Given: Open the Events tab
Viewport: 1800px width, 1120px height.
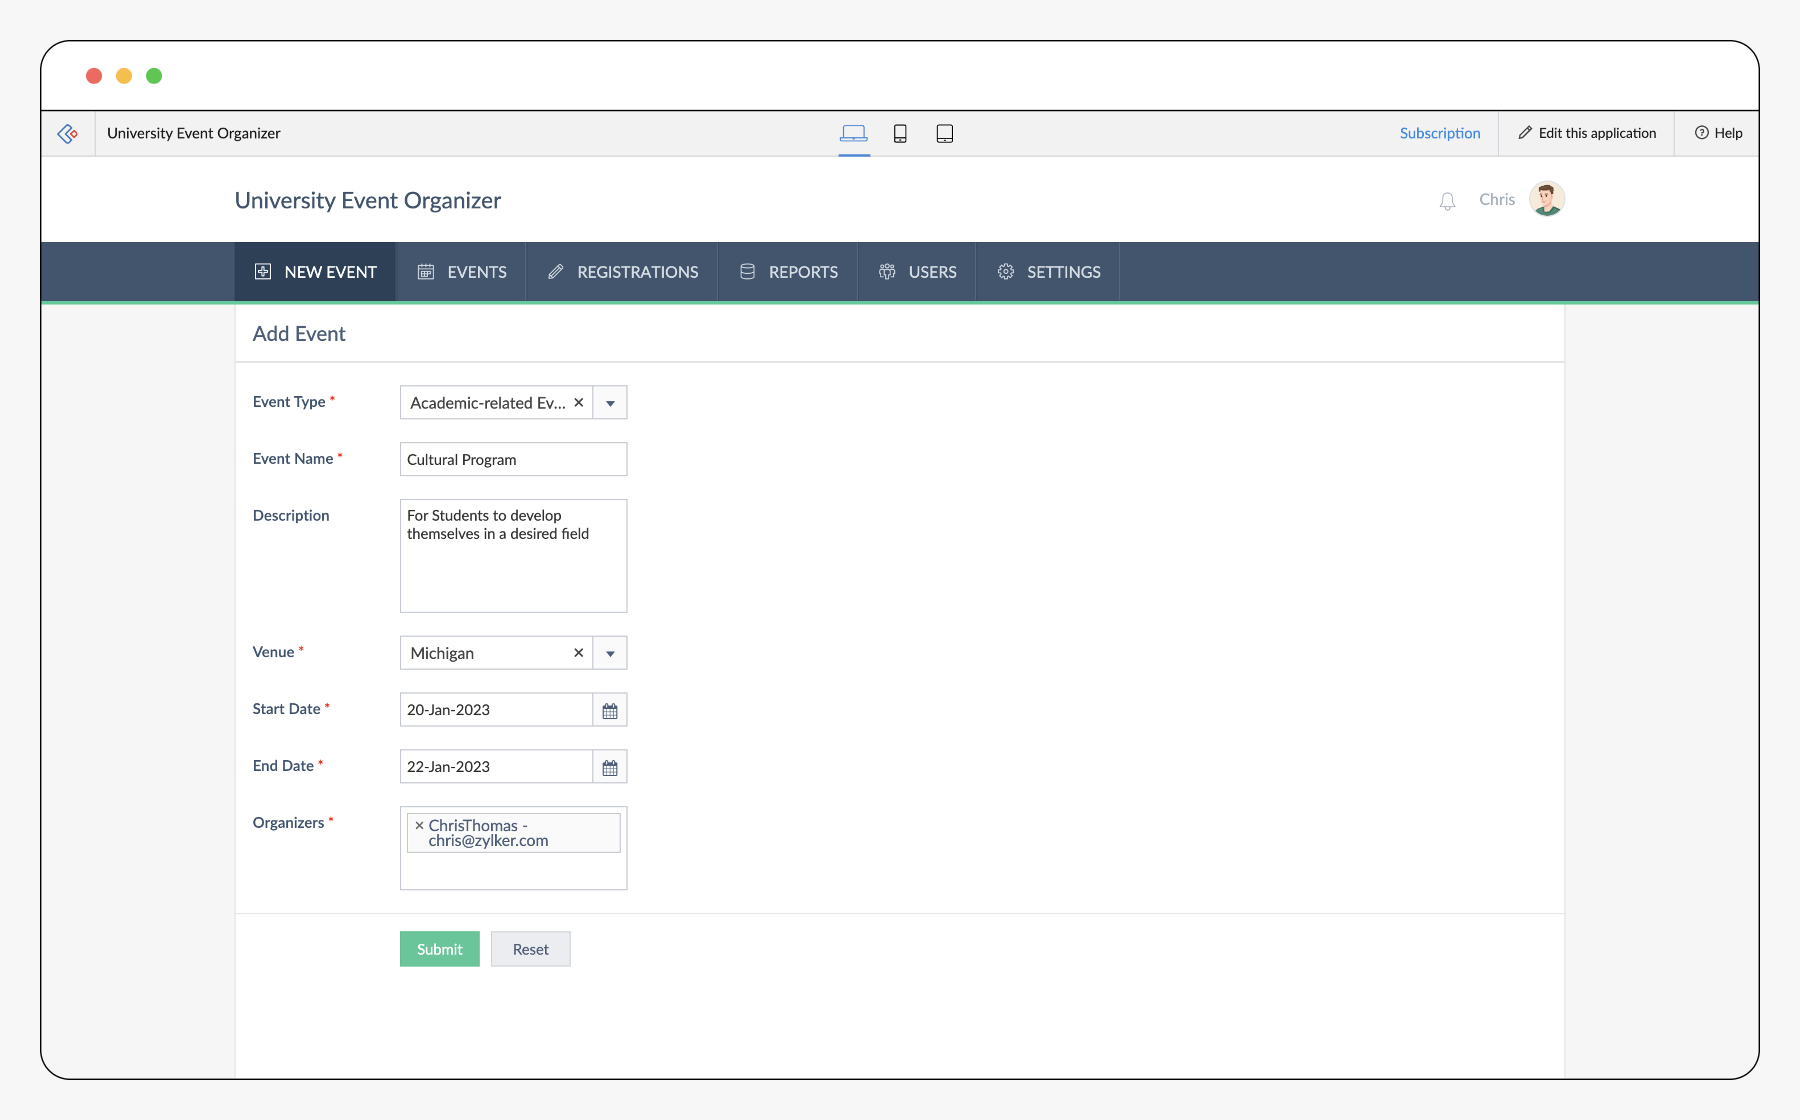Looking at the screenshot, I should pyautogui.click(x=462, y=272).
